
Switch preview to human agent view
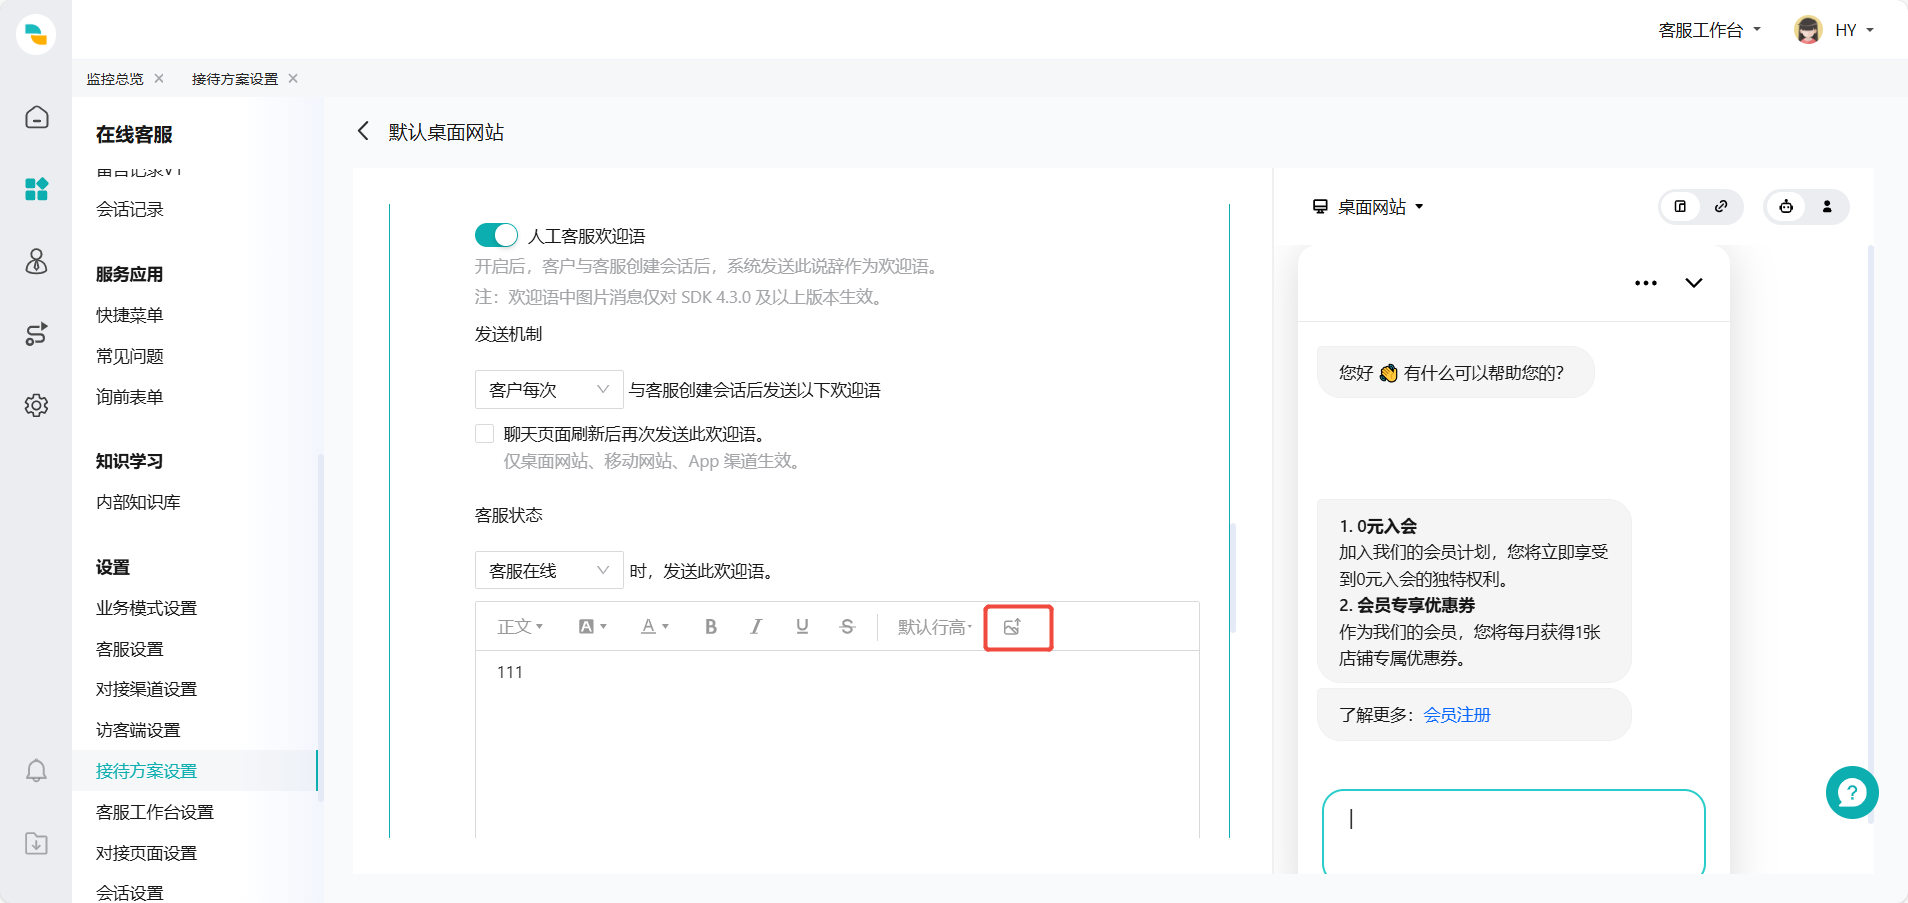click(1827, 207)
